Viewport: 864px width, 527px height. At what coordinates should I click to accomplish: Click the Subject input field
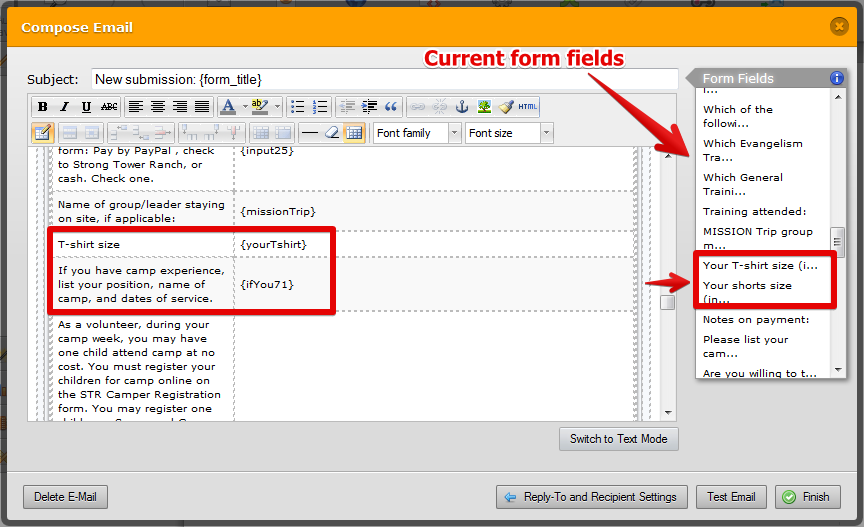click(384, 79)
